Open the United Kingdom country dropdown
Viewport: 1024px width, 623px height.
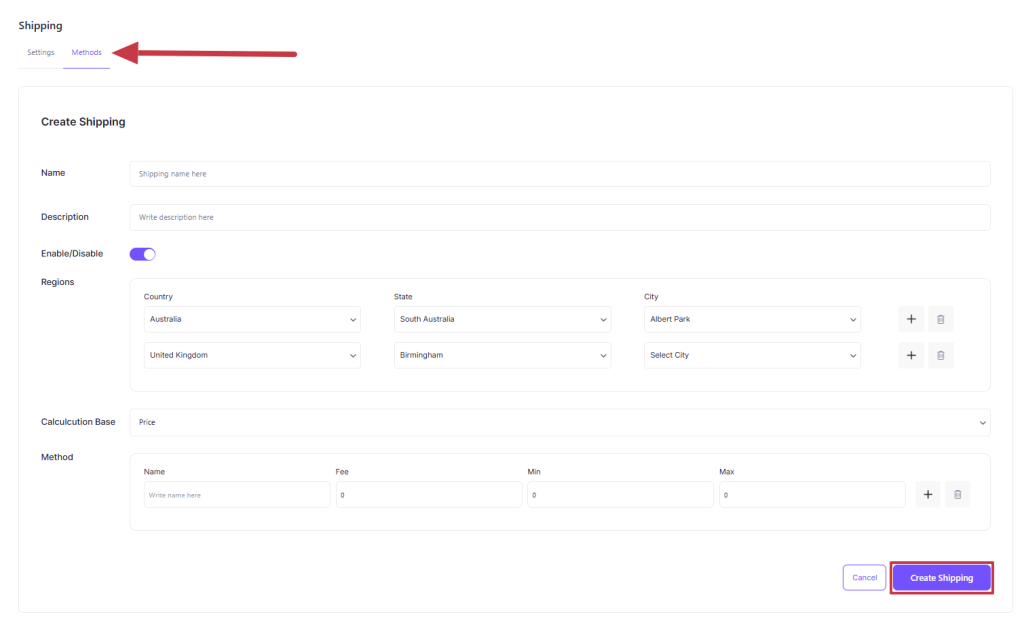click(252, 355)
